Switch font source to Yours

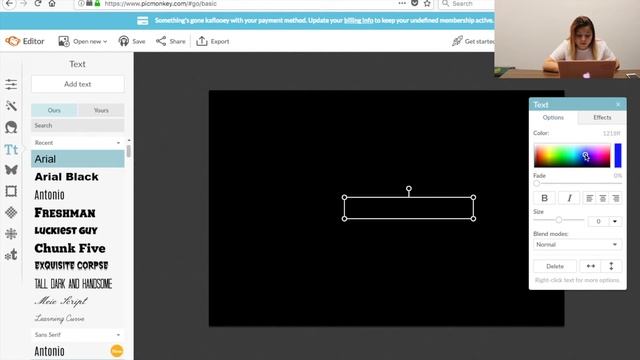[x=101, y=110]
